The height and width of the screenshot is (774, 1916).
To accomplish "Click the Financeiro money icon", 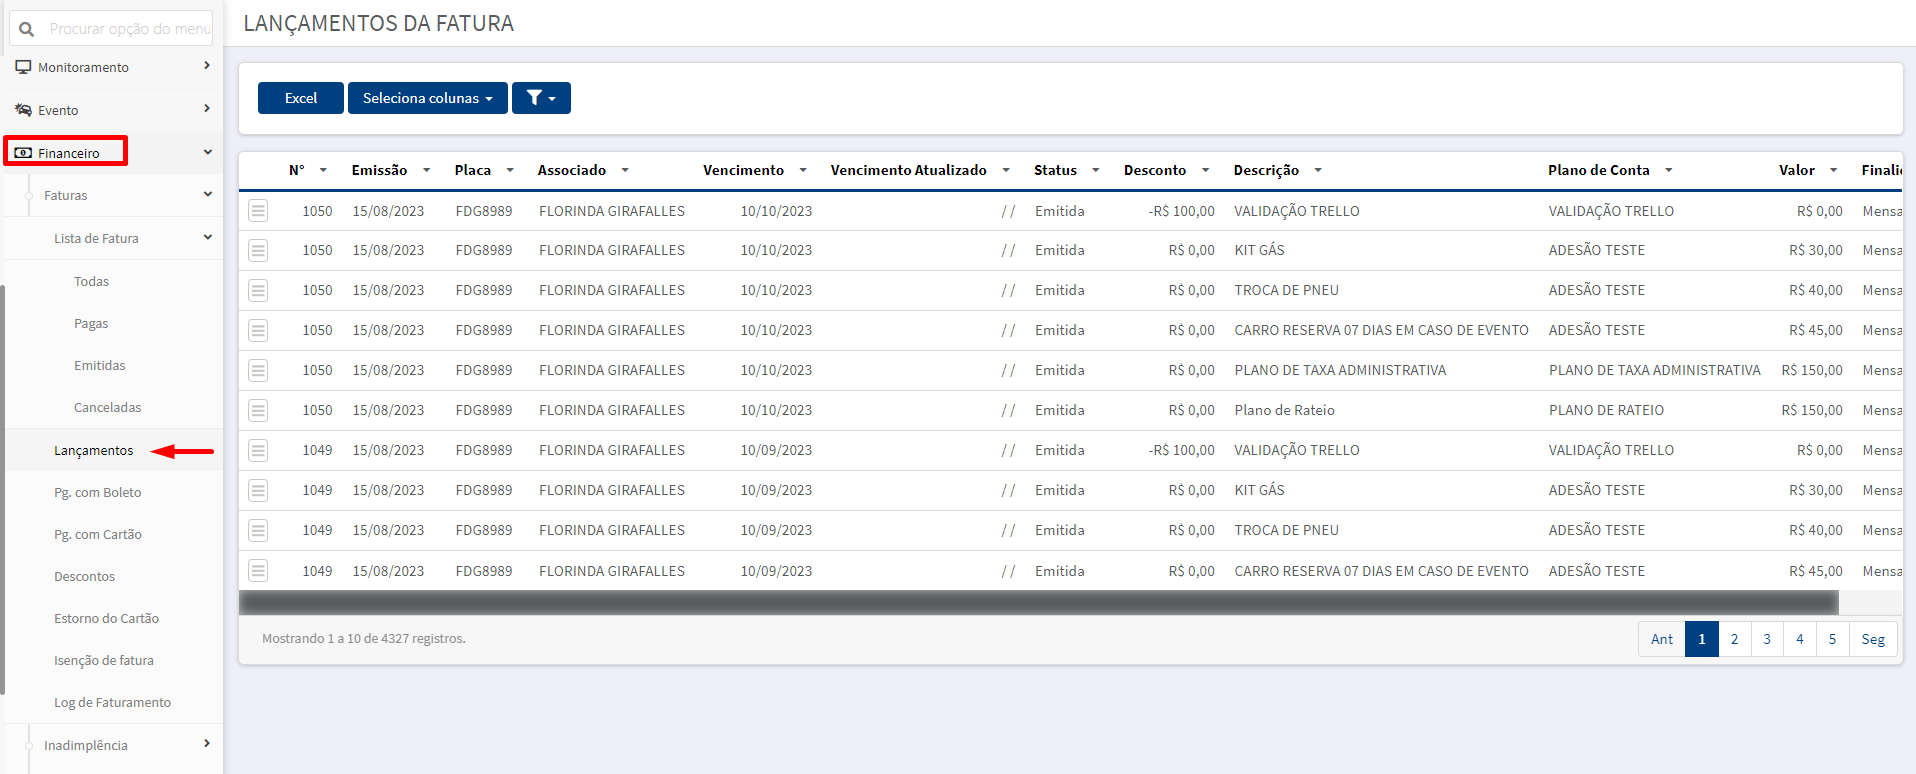I will point(23,153).
